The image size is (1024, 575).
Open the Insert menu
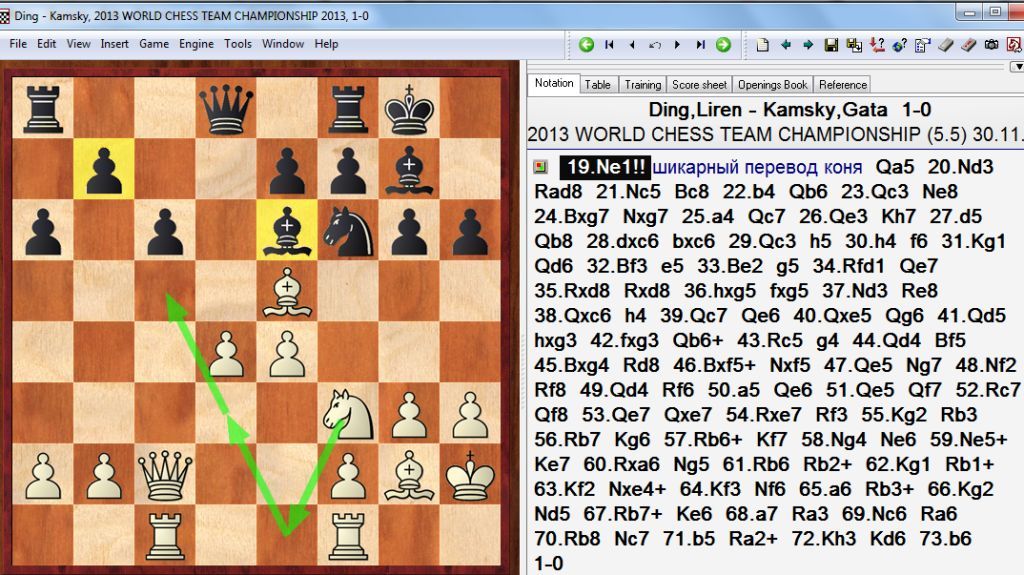point(114,44)
